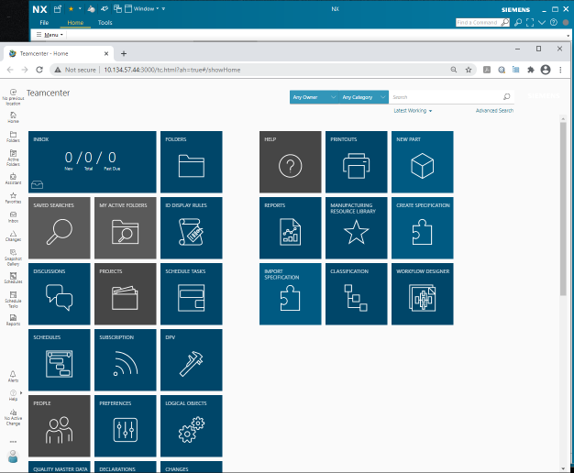Screen dimensions: 574x473
Task: Bookmark this page with star icon
Action: point(468,70)
